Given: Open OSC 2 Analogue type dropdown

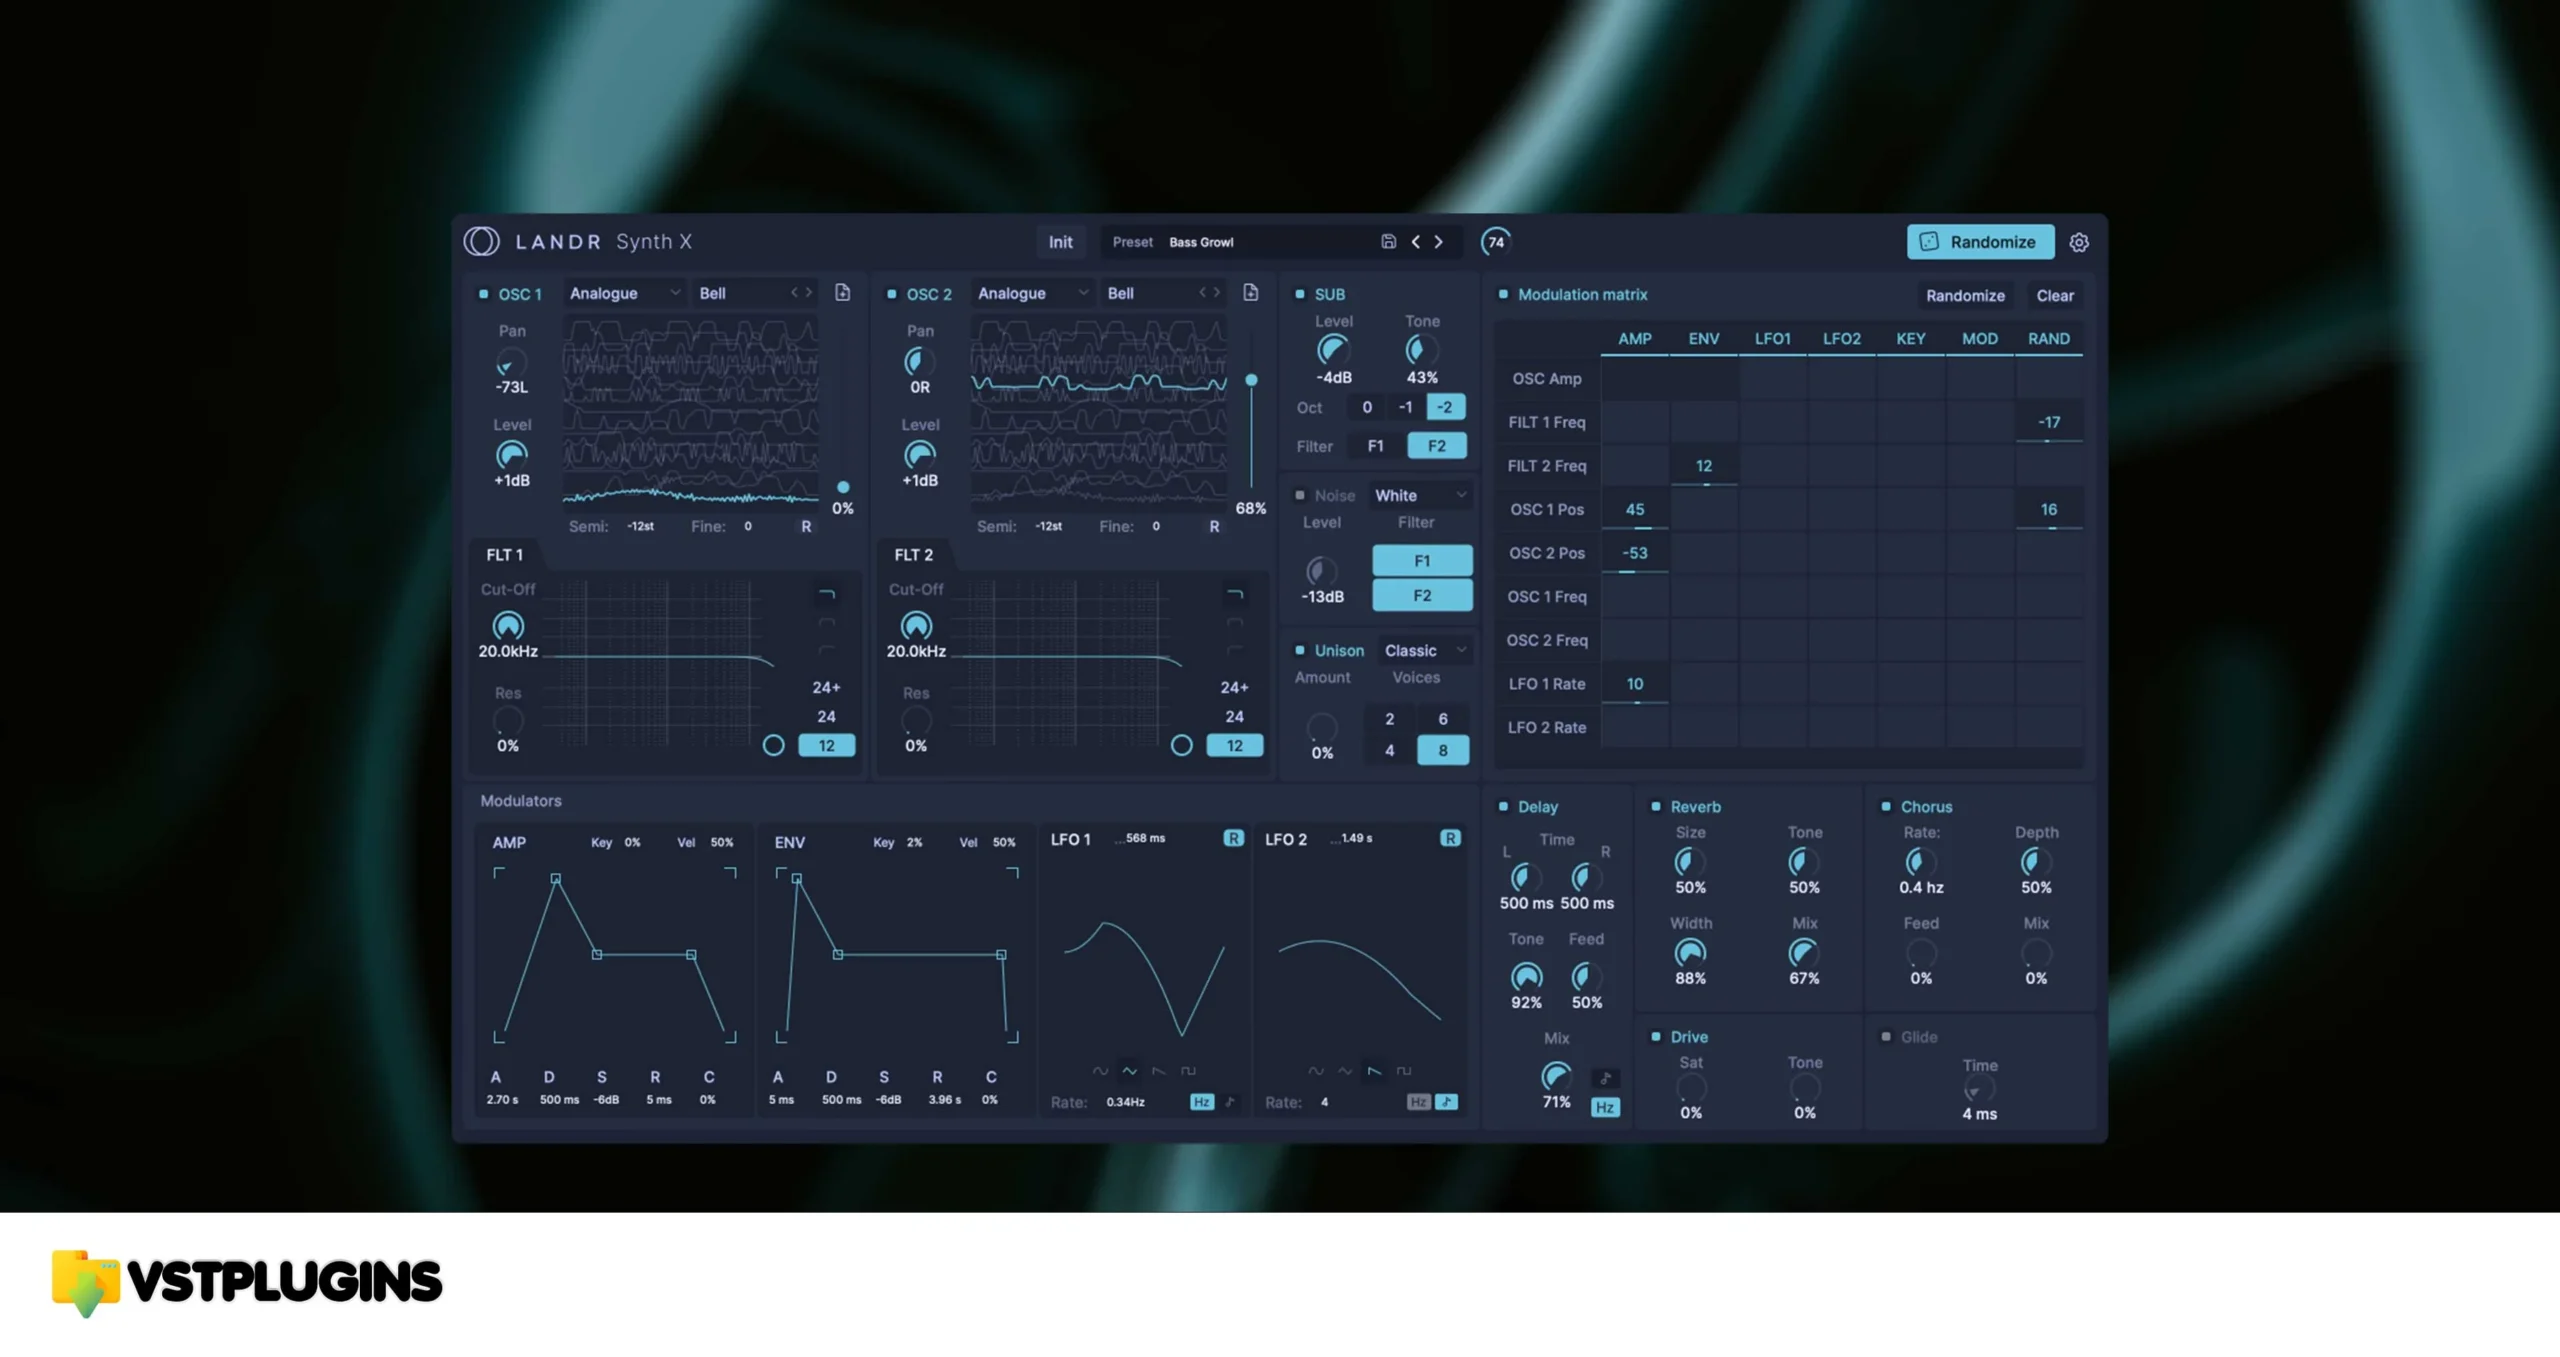Looking at the screenshot, I should (1032, 293).
